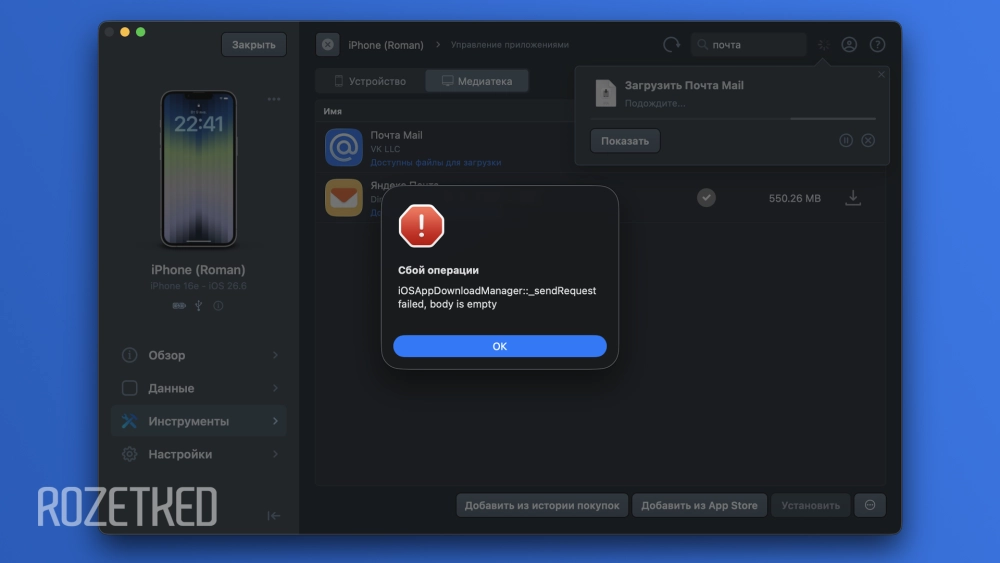
Task: Click the green zoom window button
Action: (x=141, y=32)
